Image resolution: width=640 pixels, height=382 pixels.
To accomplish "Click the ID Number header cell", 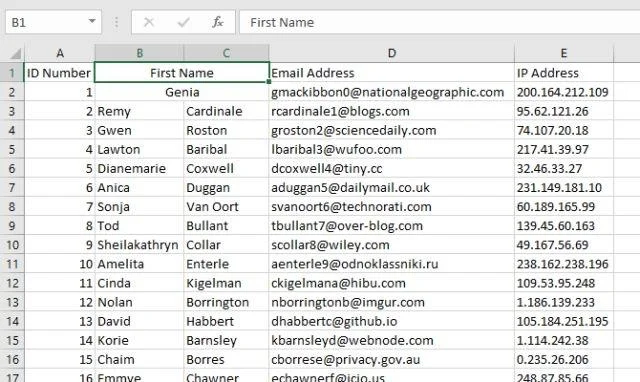I will 60,73.
